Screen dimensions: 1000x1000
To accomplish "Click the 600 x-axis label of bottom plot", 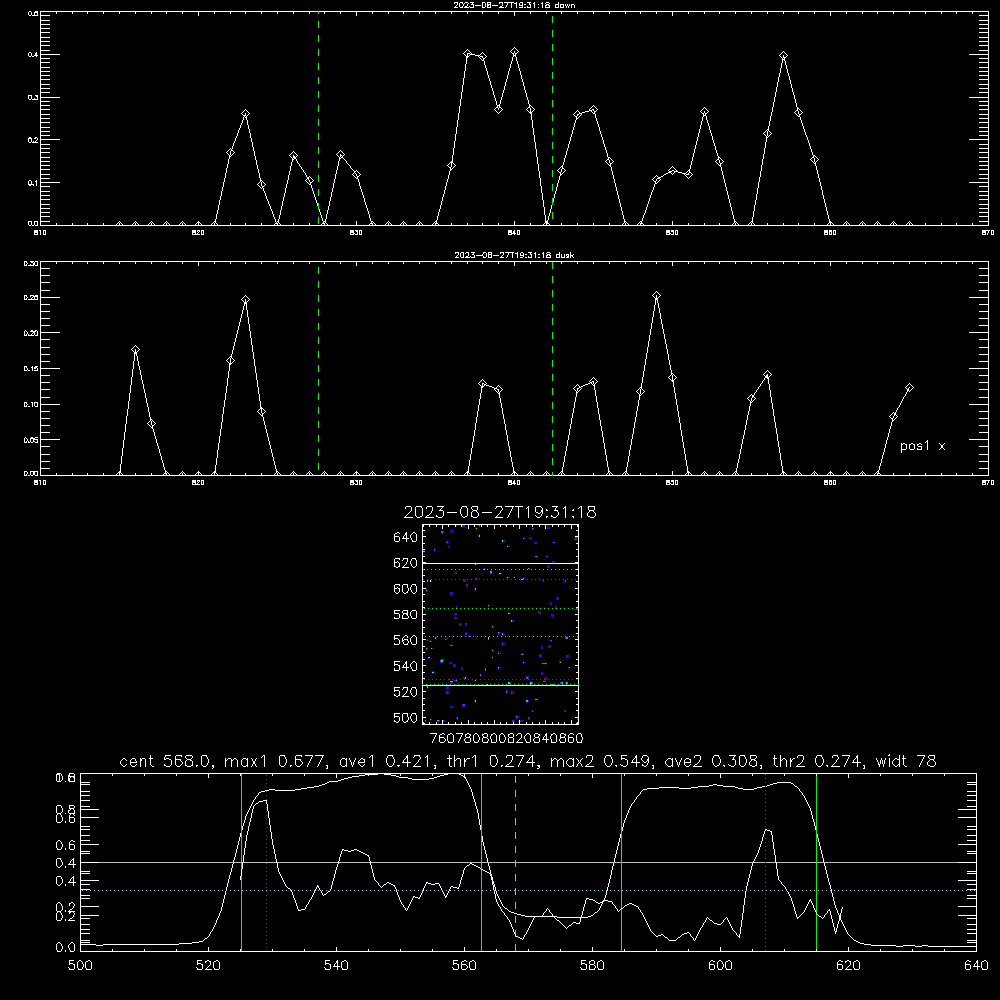I will pyautogui.click(x=720, y=966).
